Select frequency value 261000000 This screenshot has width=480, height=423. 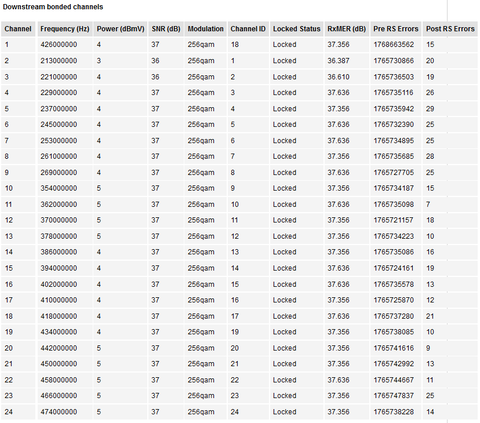tap(59, 156)
